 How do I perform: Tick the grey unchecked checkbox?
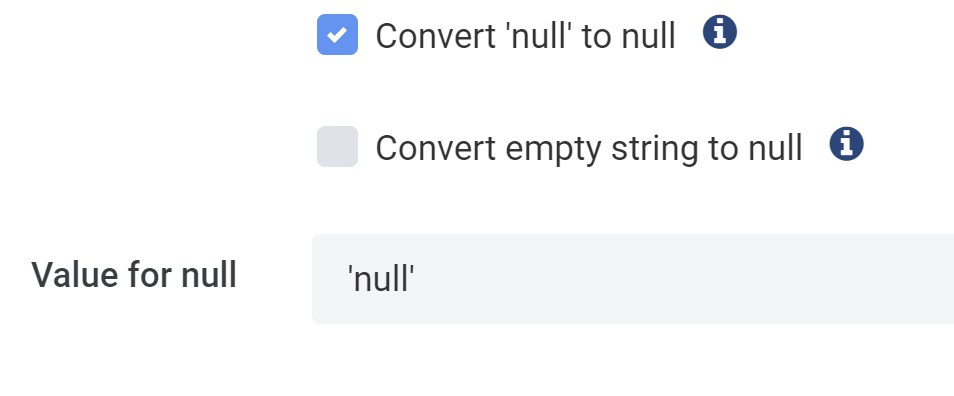(338, 147)
